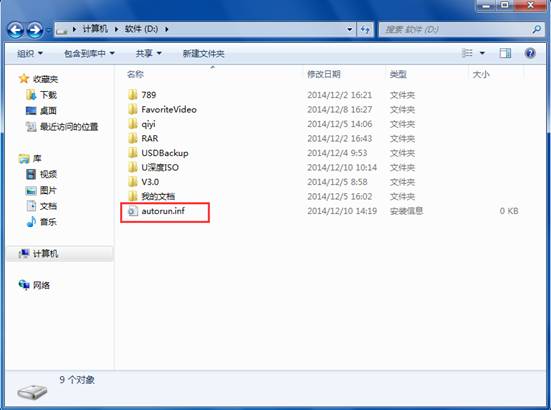551x410 pixels.
Task: Open the help question mark icon
Action: click(530, 53)
